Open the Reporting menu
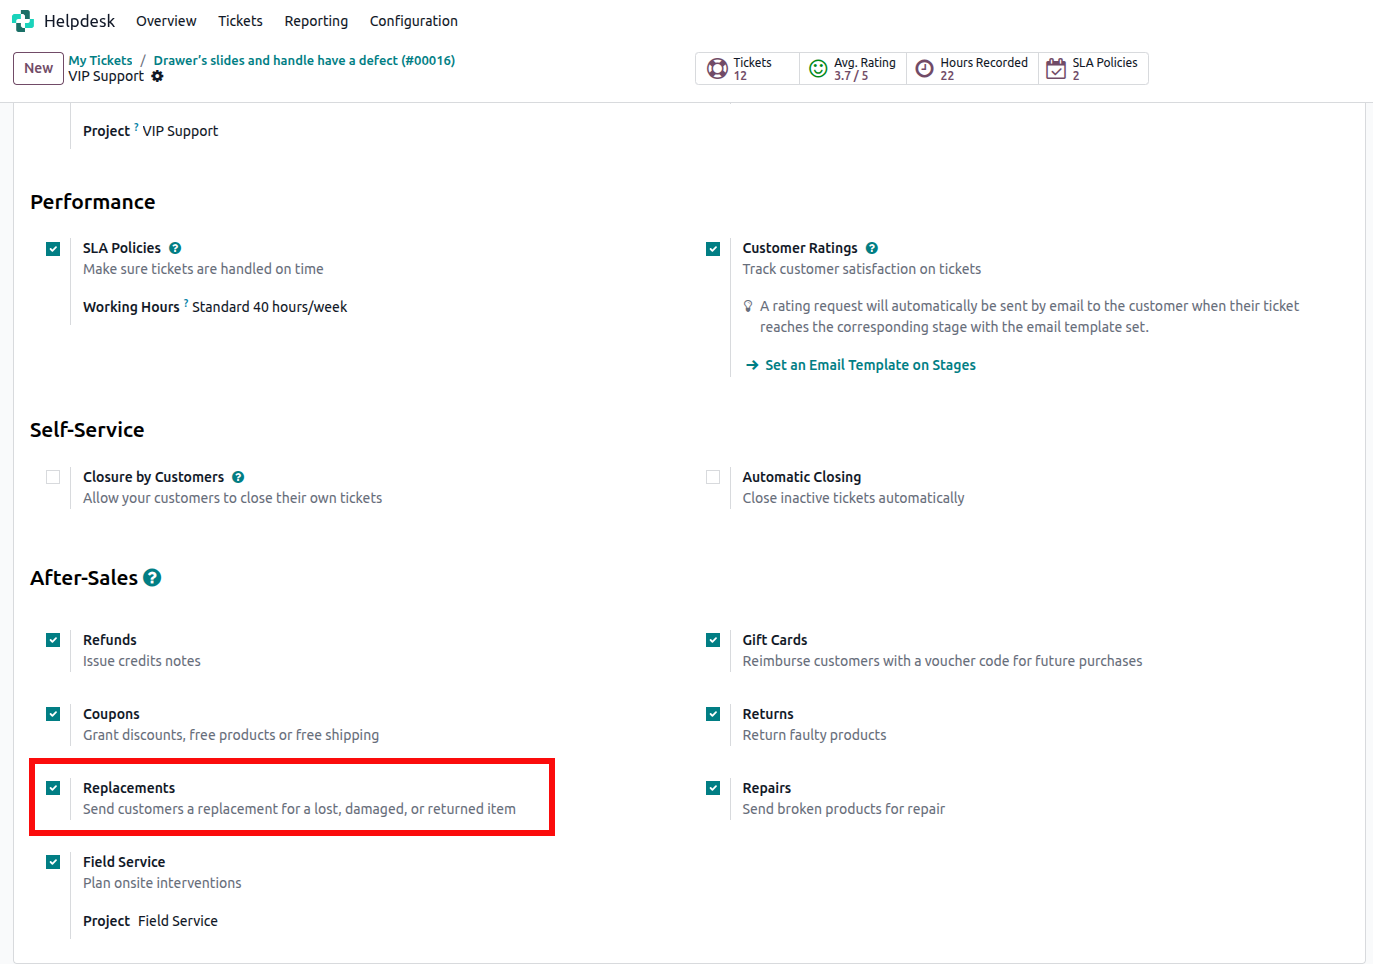The height and width of the screenshot is (964, 1373). [x=316, y=21]
